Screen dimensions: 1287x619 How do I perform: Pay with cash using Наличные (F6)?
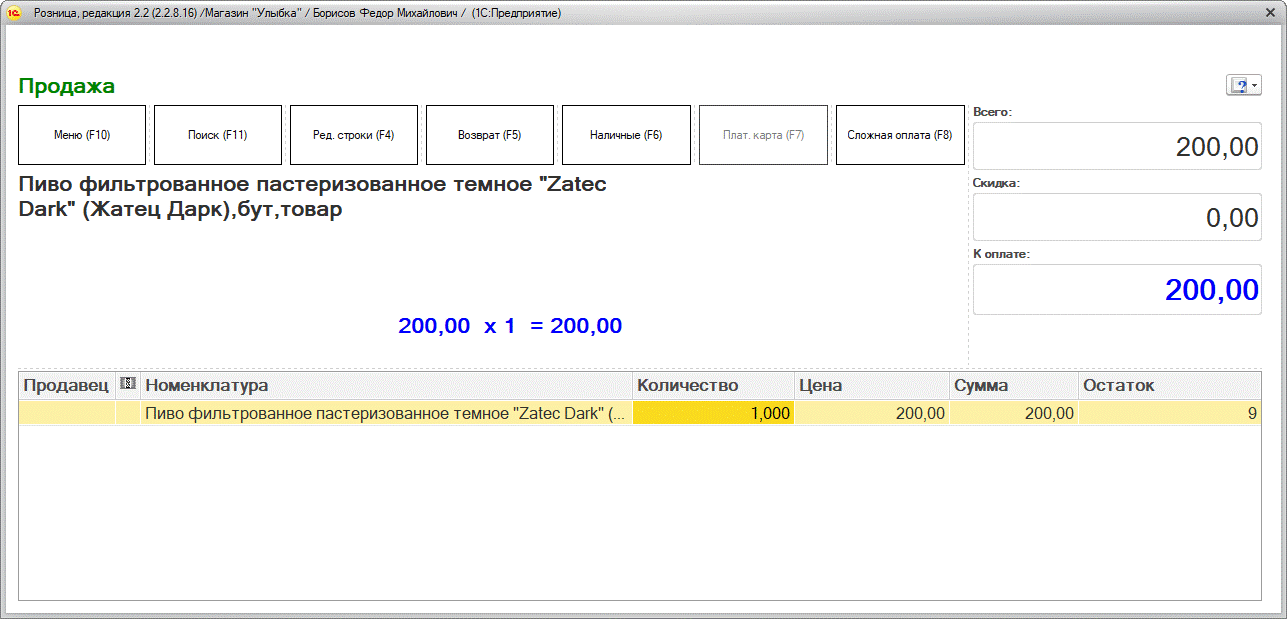coord(626,135)
